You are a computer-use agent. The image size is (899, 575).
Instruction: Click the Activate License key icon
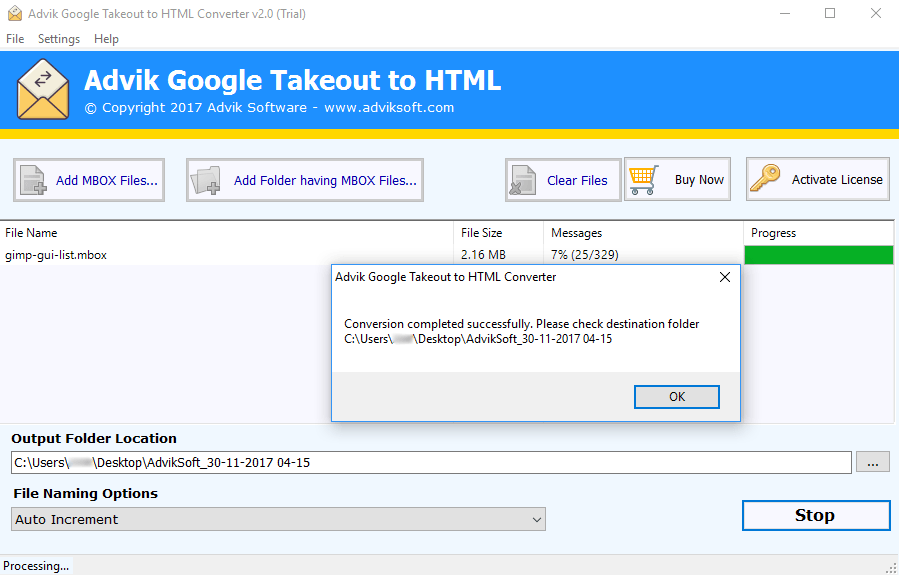765,179
